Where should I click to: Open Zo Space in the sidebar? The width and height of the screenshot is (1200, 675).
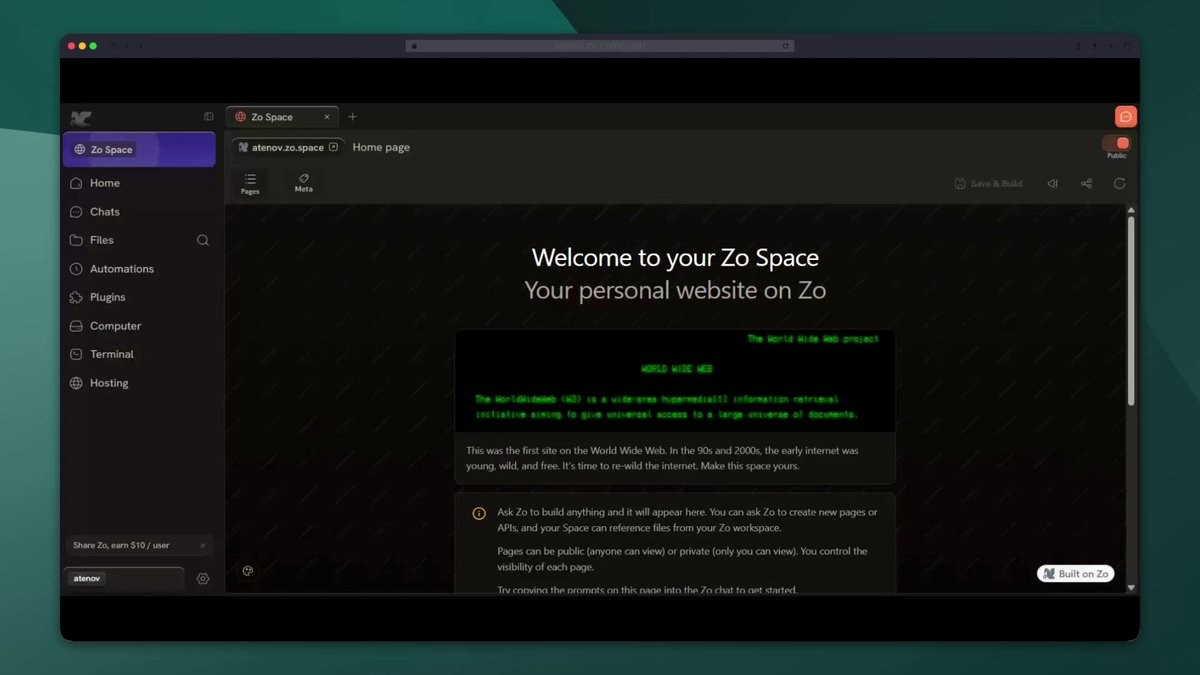139,149
